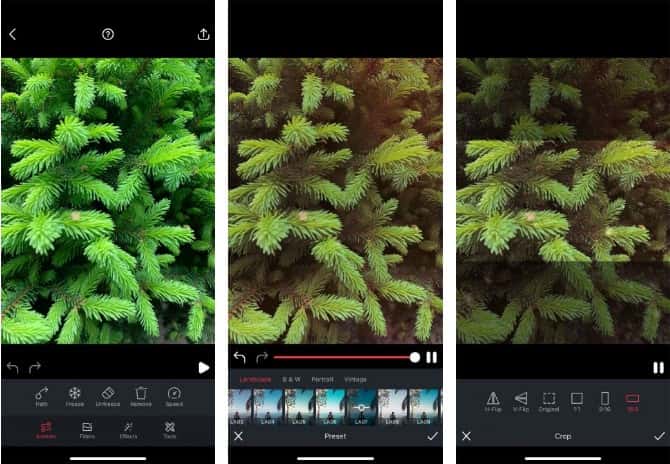Select the Remove trash tool
670x464 pixels.
pos(141,396)
